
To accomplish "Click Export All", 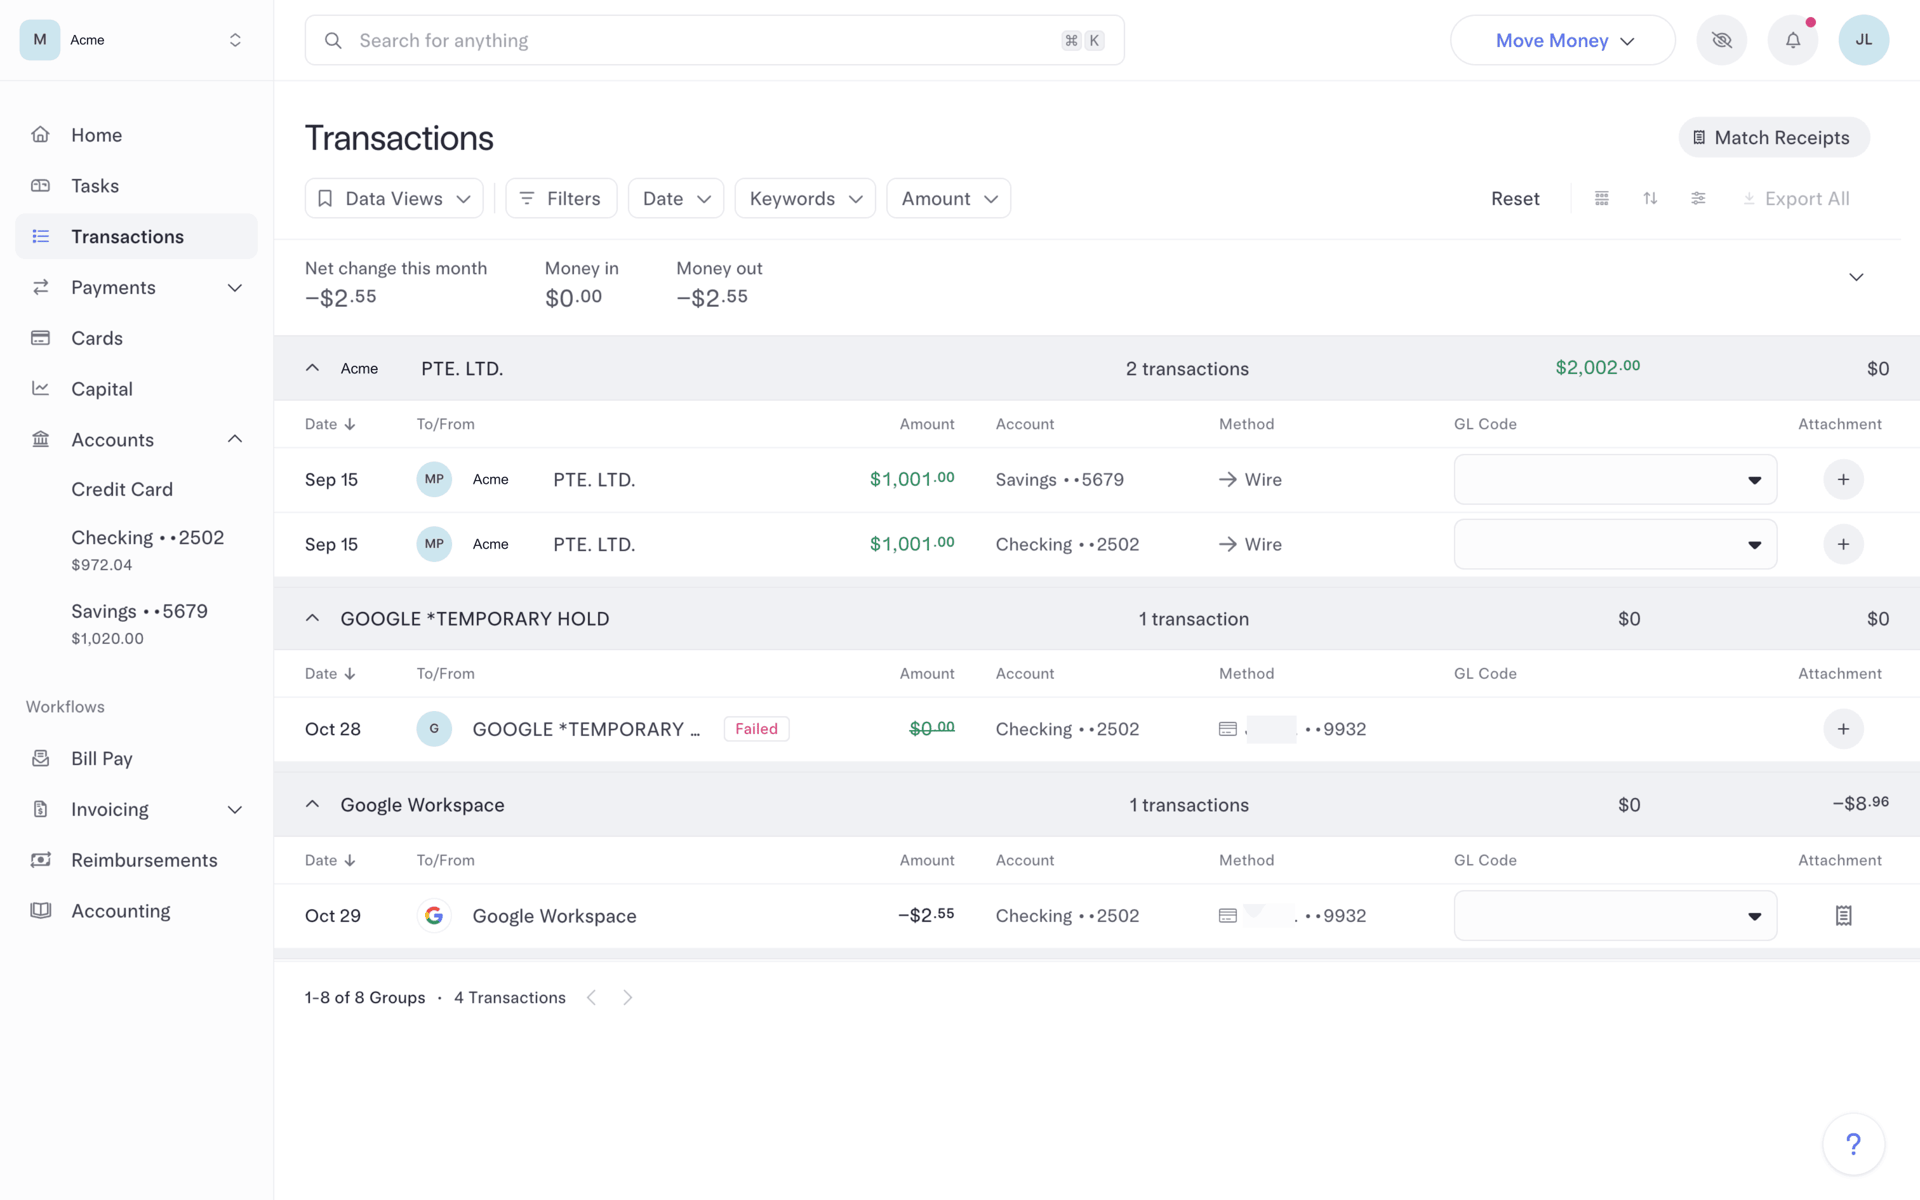I will tap(1797, 198).
